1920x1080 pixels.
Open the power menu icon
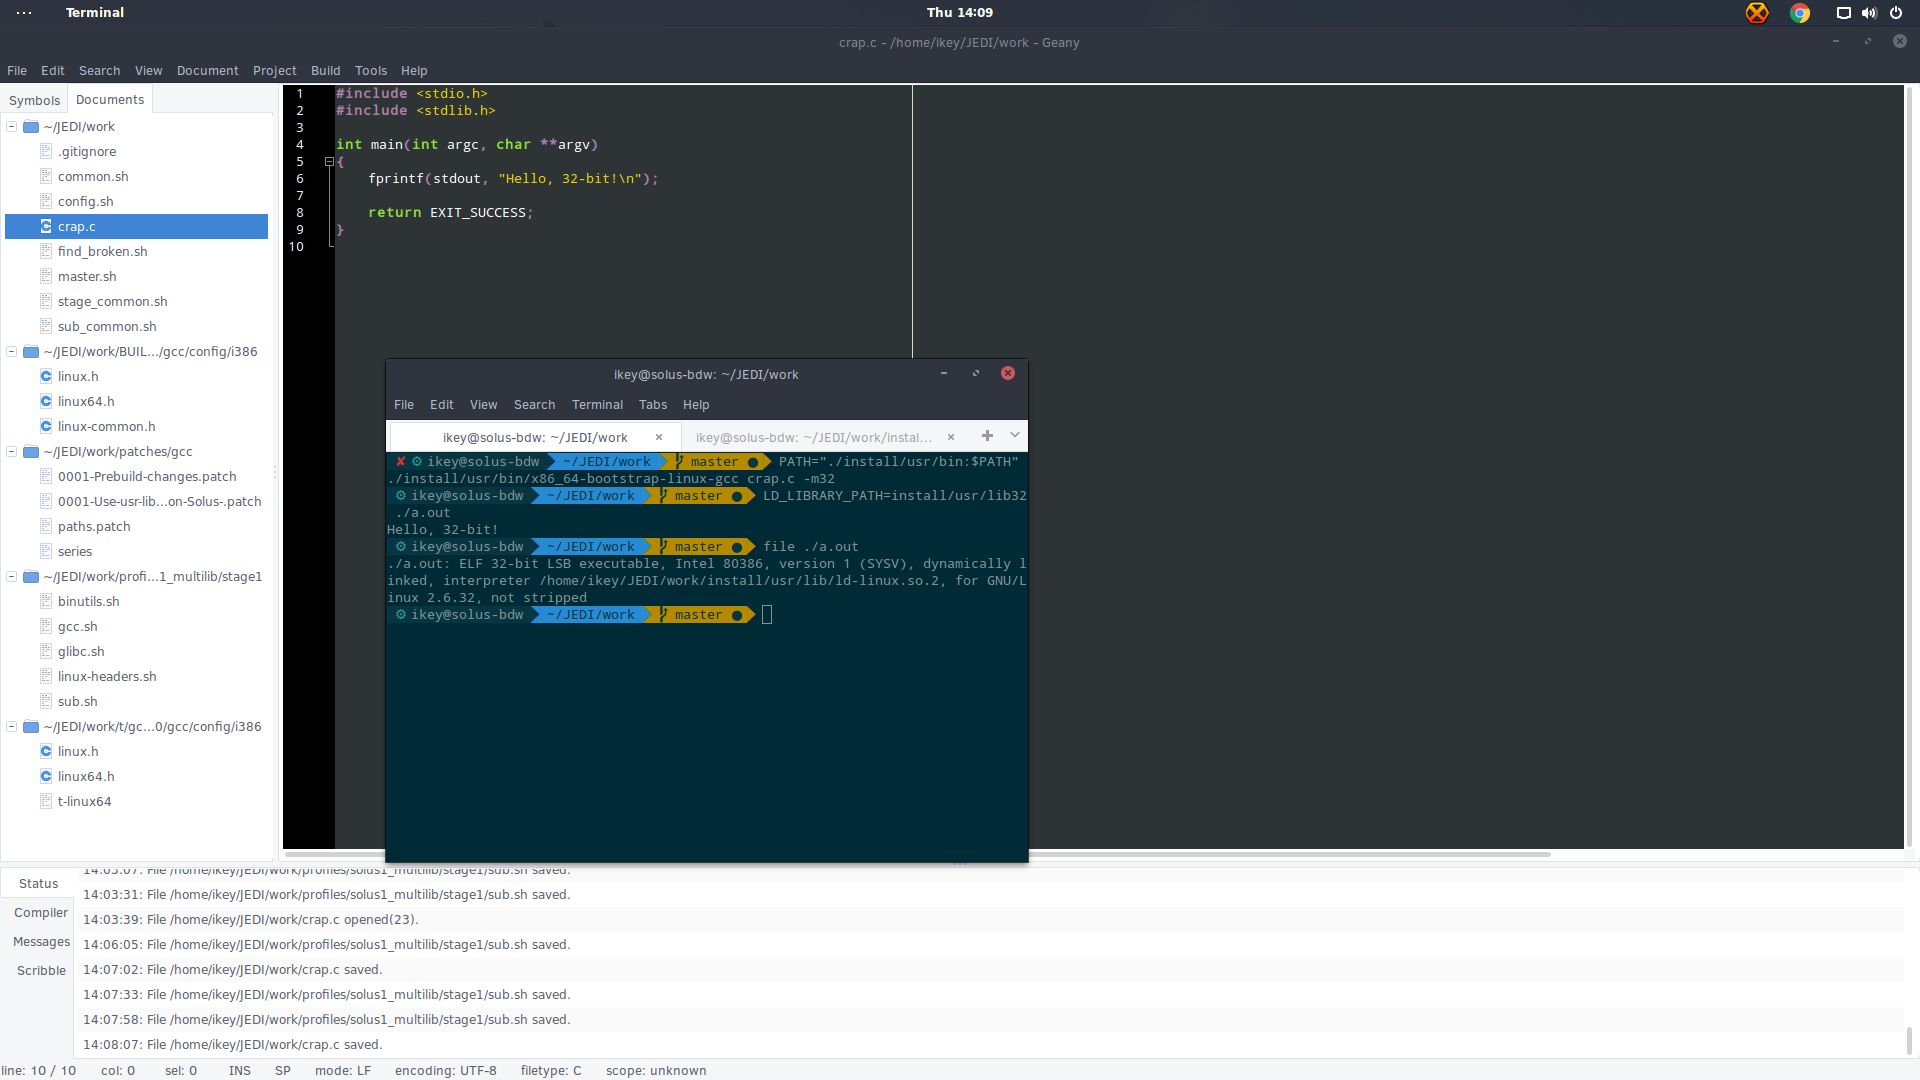pyautogui.click(x=1896, y=13)
